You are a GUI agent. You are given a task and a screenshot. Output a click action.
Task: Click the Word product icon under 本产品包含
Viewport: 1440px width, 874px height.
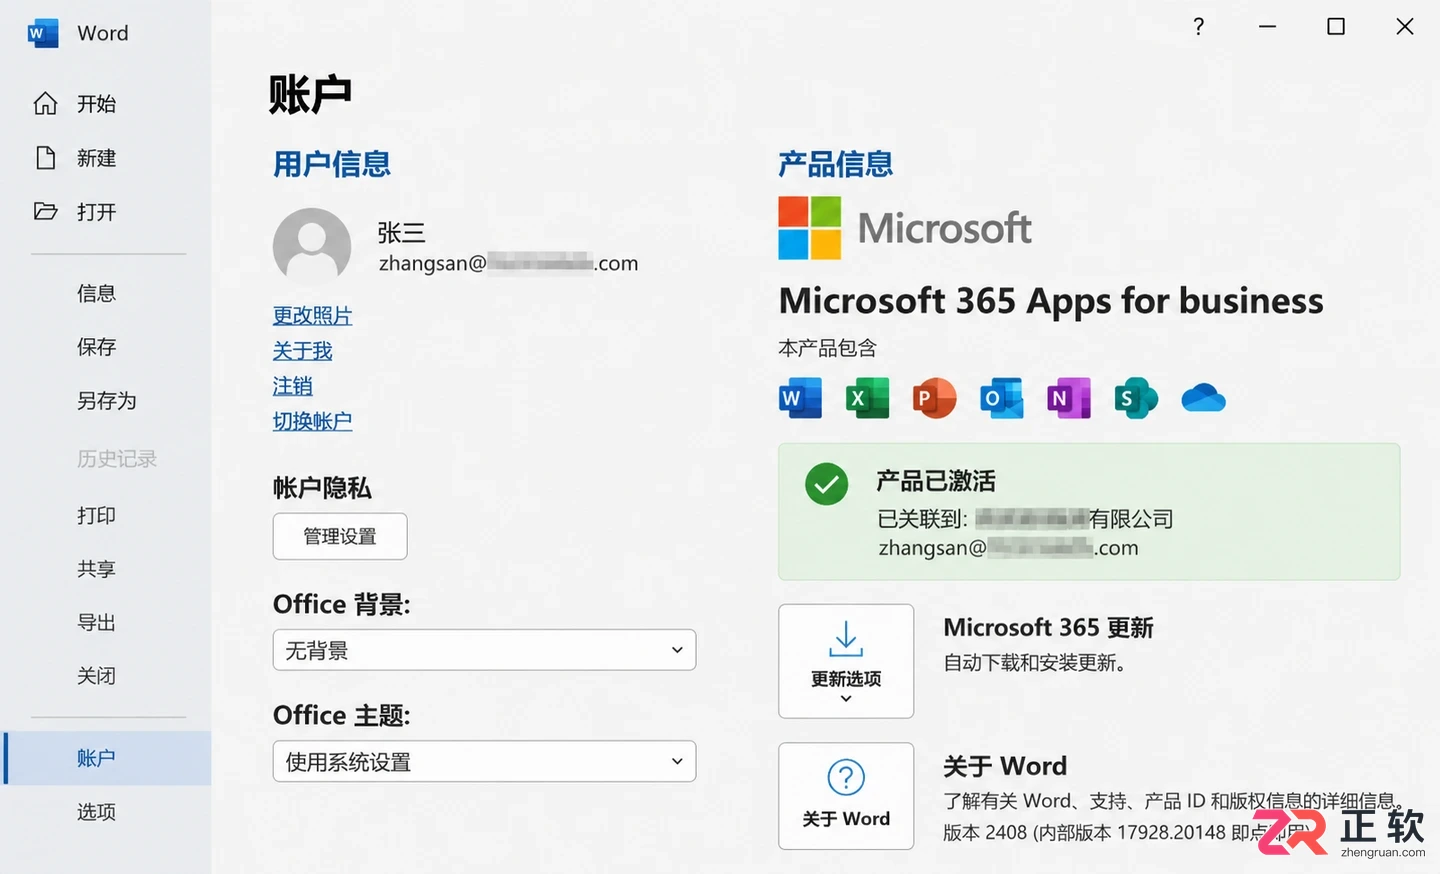click(800, 398)
